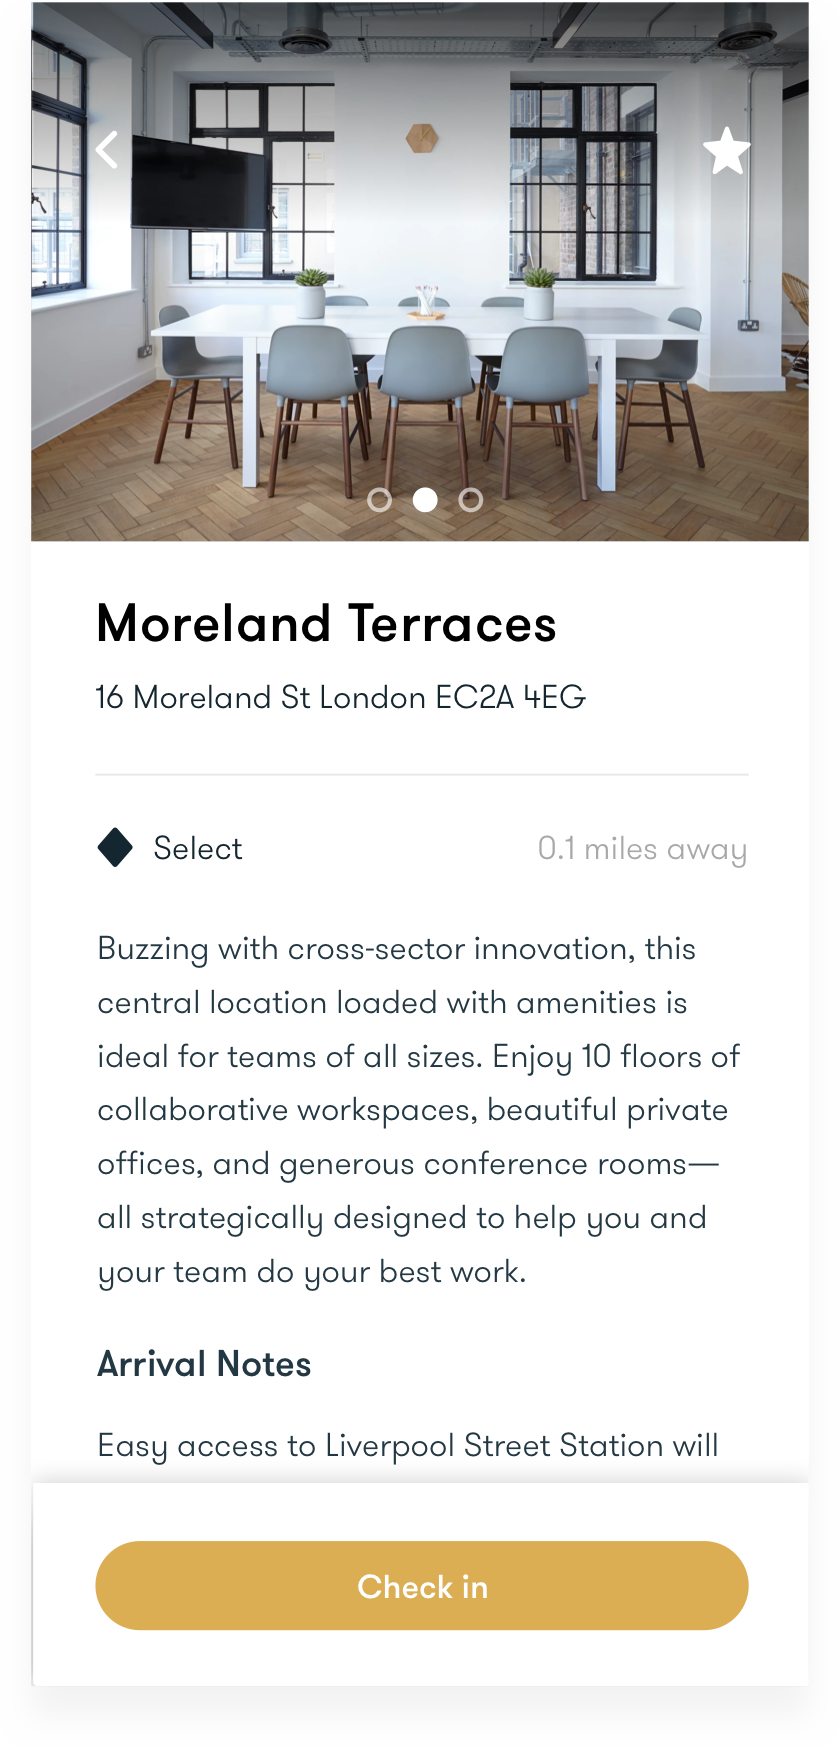Tap the dark diamond Select icon
This screenshot has width=840, height=1746.
[115, 848]
